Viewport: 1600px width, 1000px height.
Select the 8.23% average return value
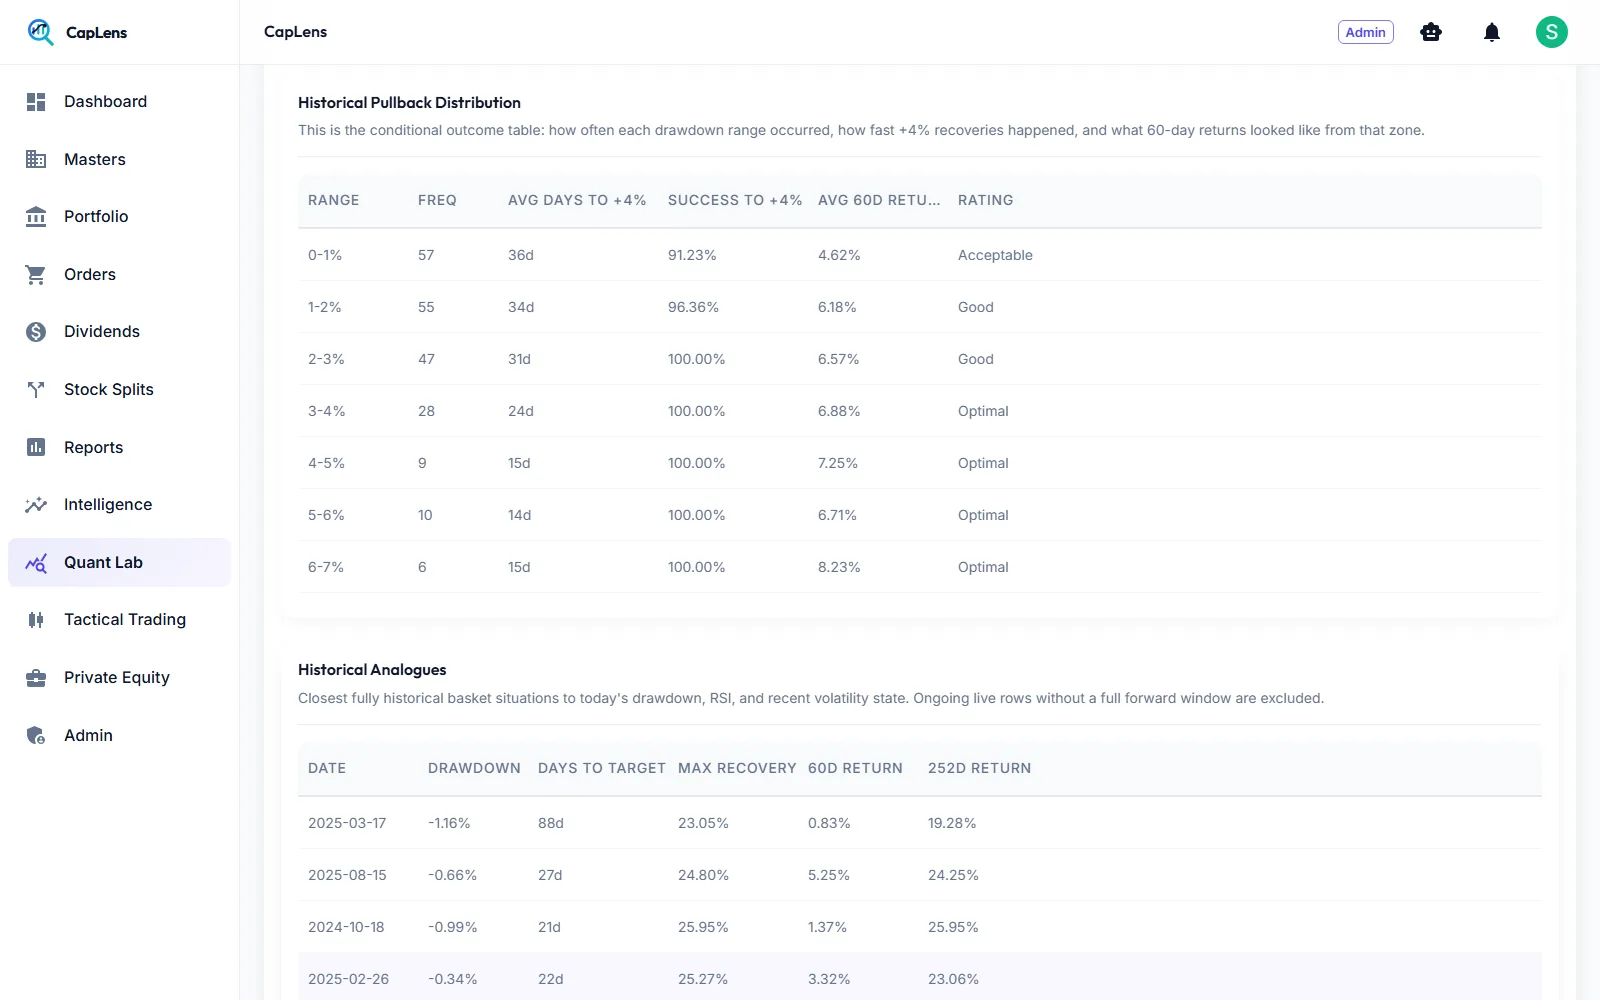click(839, 567)
